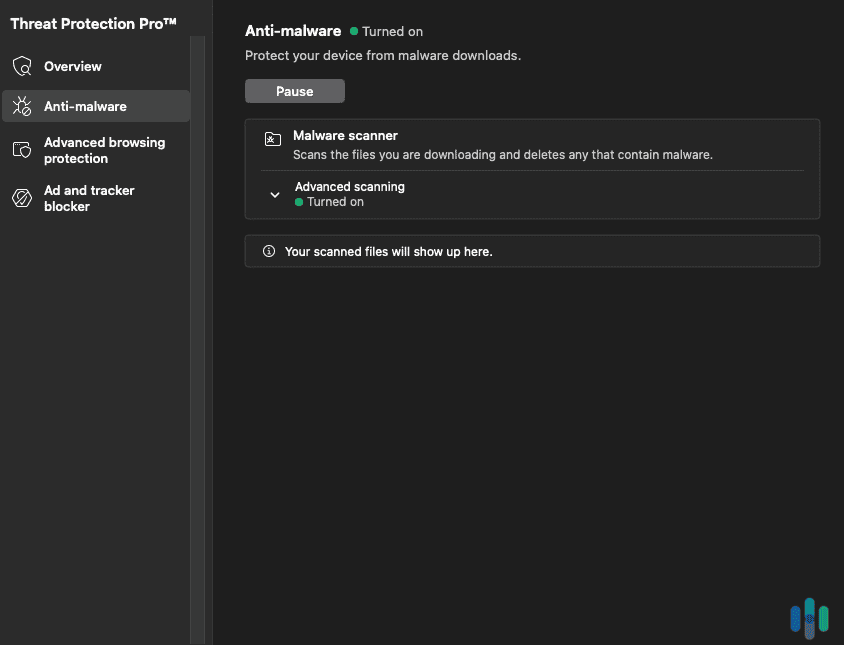Click the Ad and tracker blocker icon

(21, 198)
